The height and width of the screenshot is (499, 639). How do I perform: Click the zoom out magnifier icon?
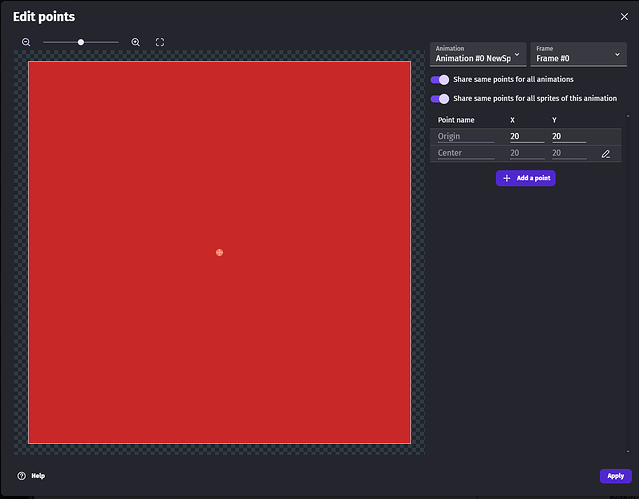click(x=26, y=42)
